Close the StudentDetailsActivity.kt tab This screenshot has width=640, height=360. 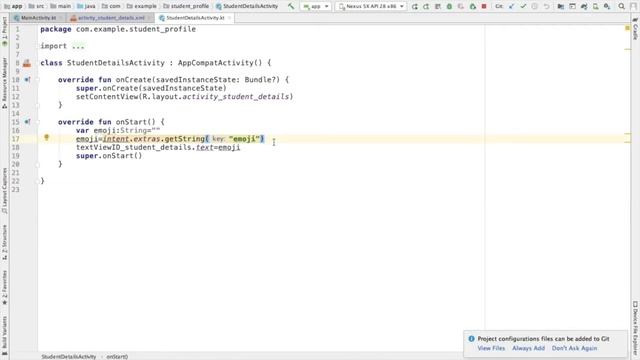click(x=229, y=18)
